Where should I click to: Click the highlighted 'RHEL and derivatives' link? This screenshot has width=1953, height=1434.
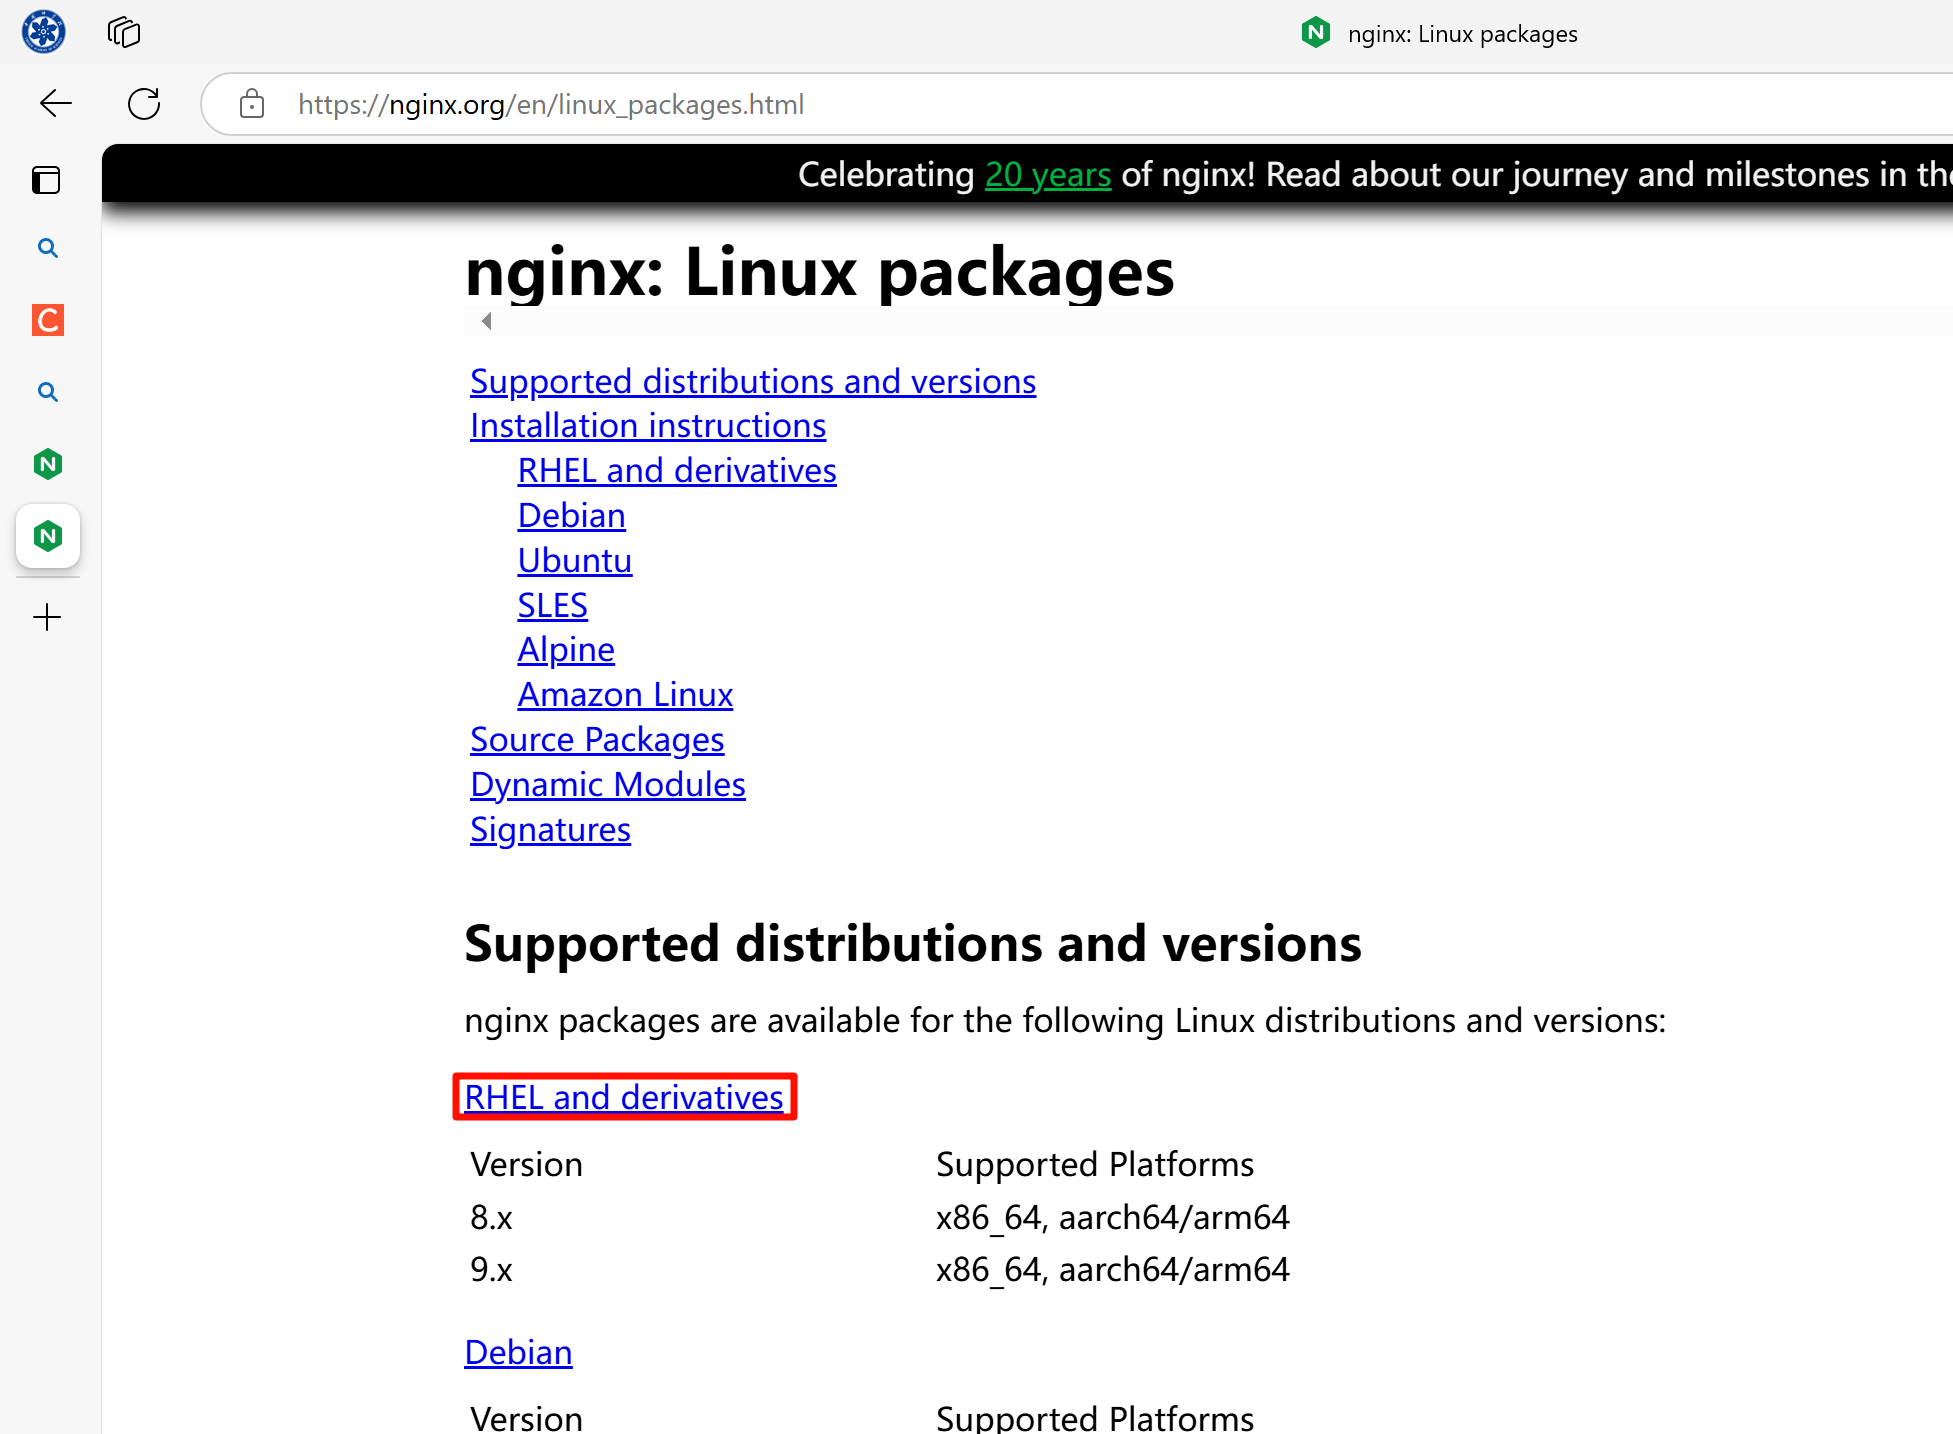point(623,1097)
